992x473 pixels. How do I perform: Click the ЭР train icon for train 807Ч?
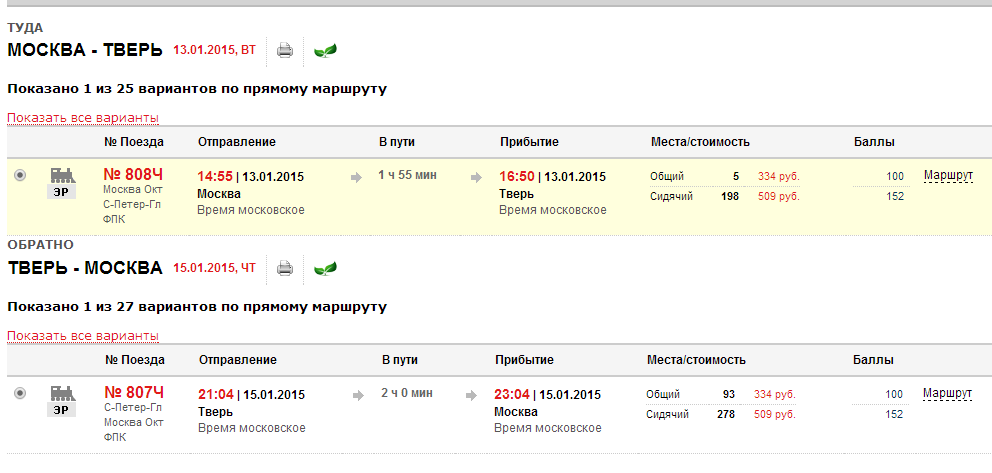(62, 401)
